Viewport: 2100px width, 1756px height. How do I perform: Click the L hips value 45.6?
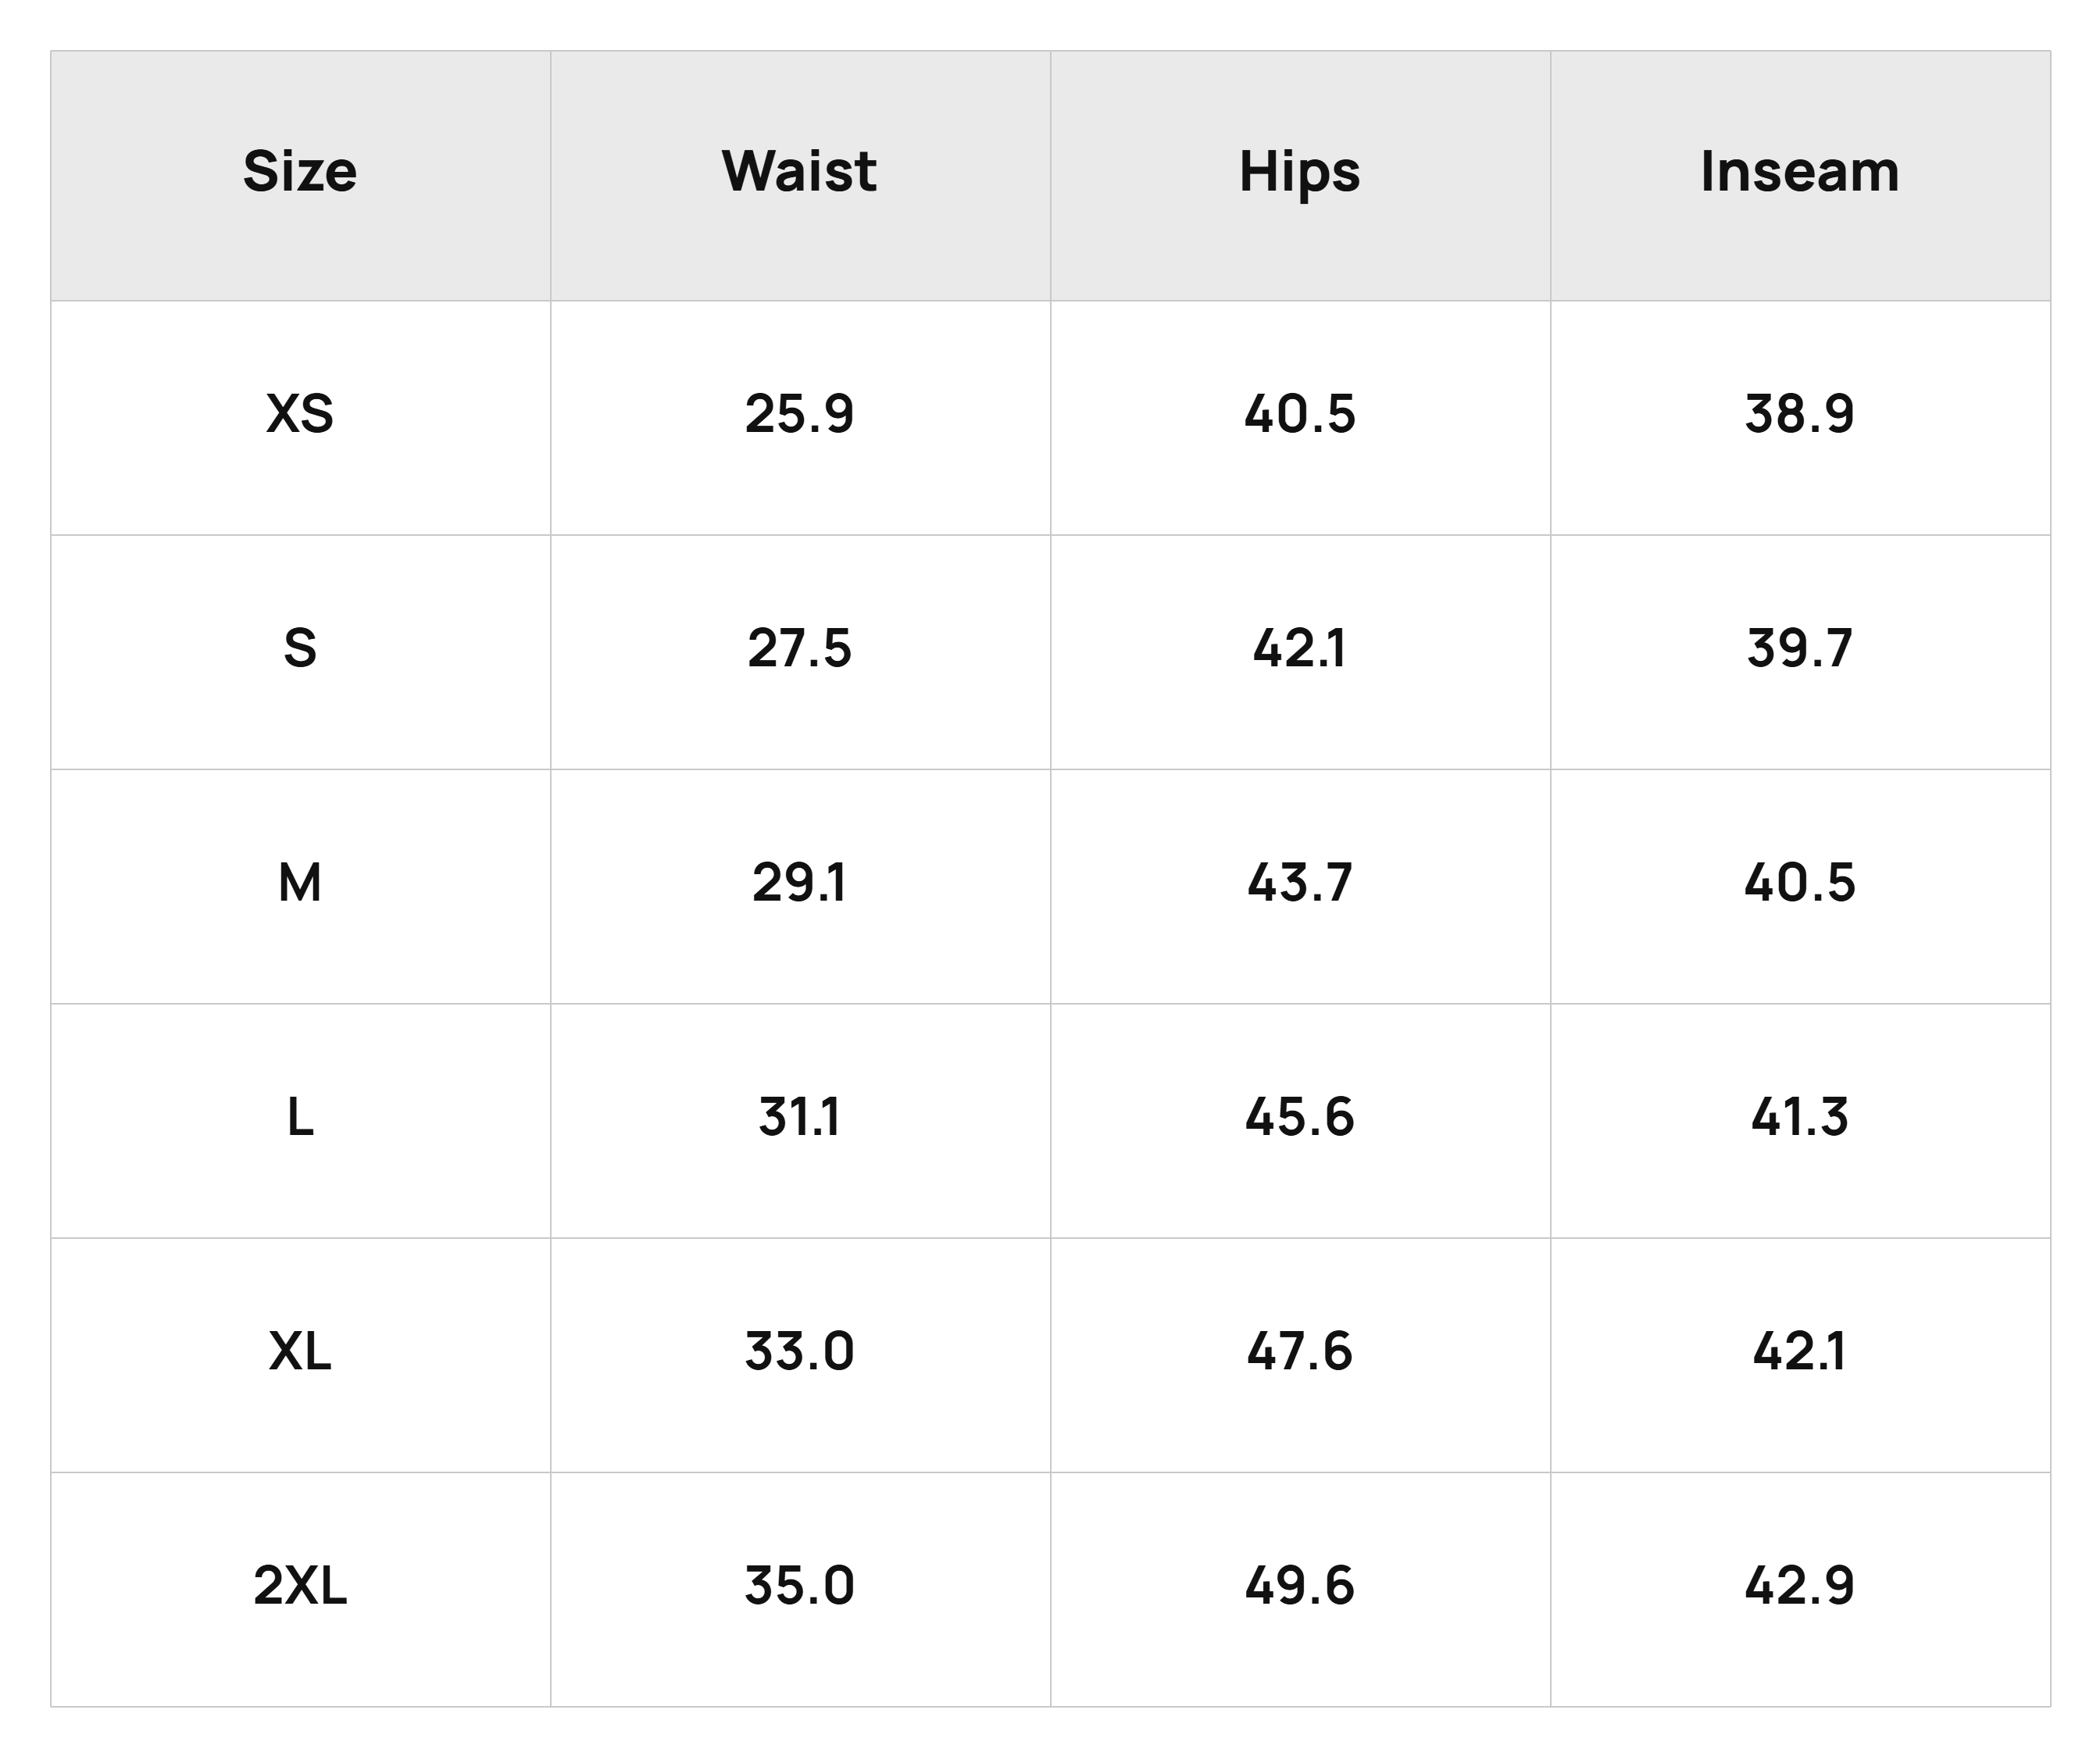[1300, 1117]
